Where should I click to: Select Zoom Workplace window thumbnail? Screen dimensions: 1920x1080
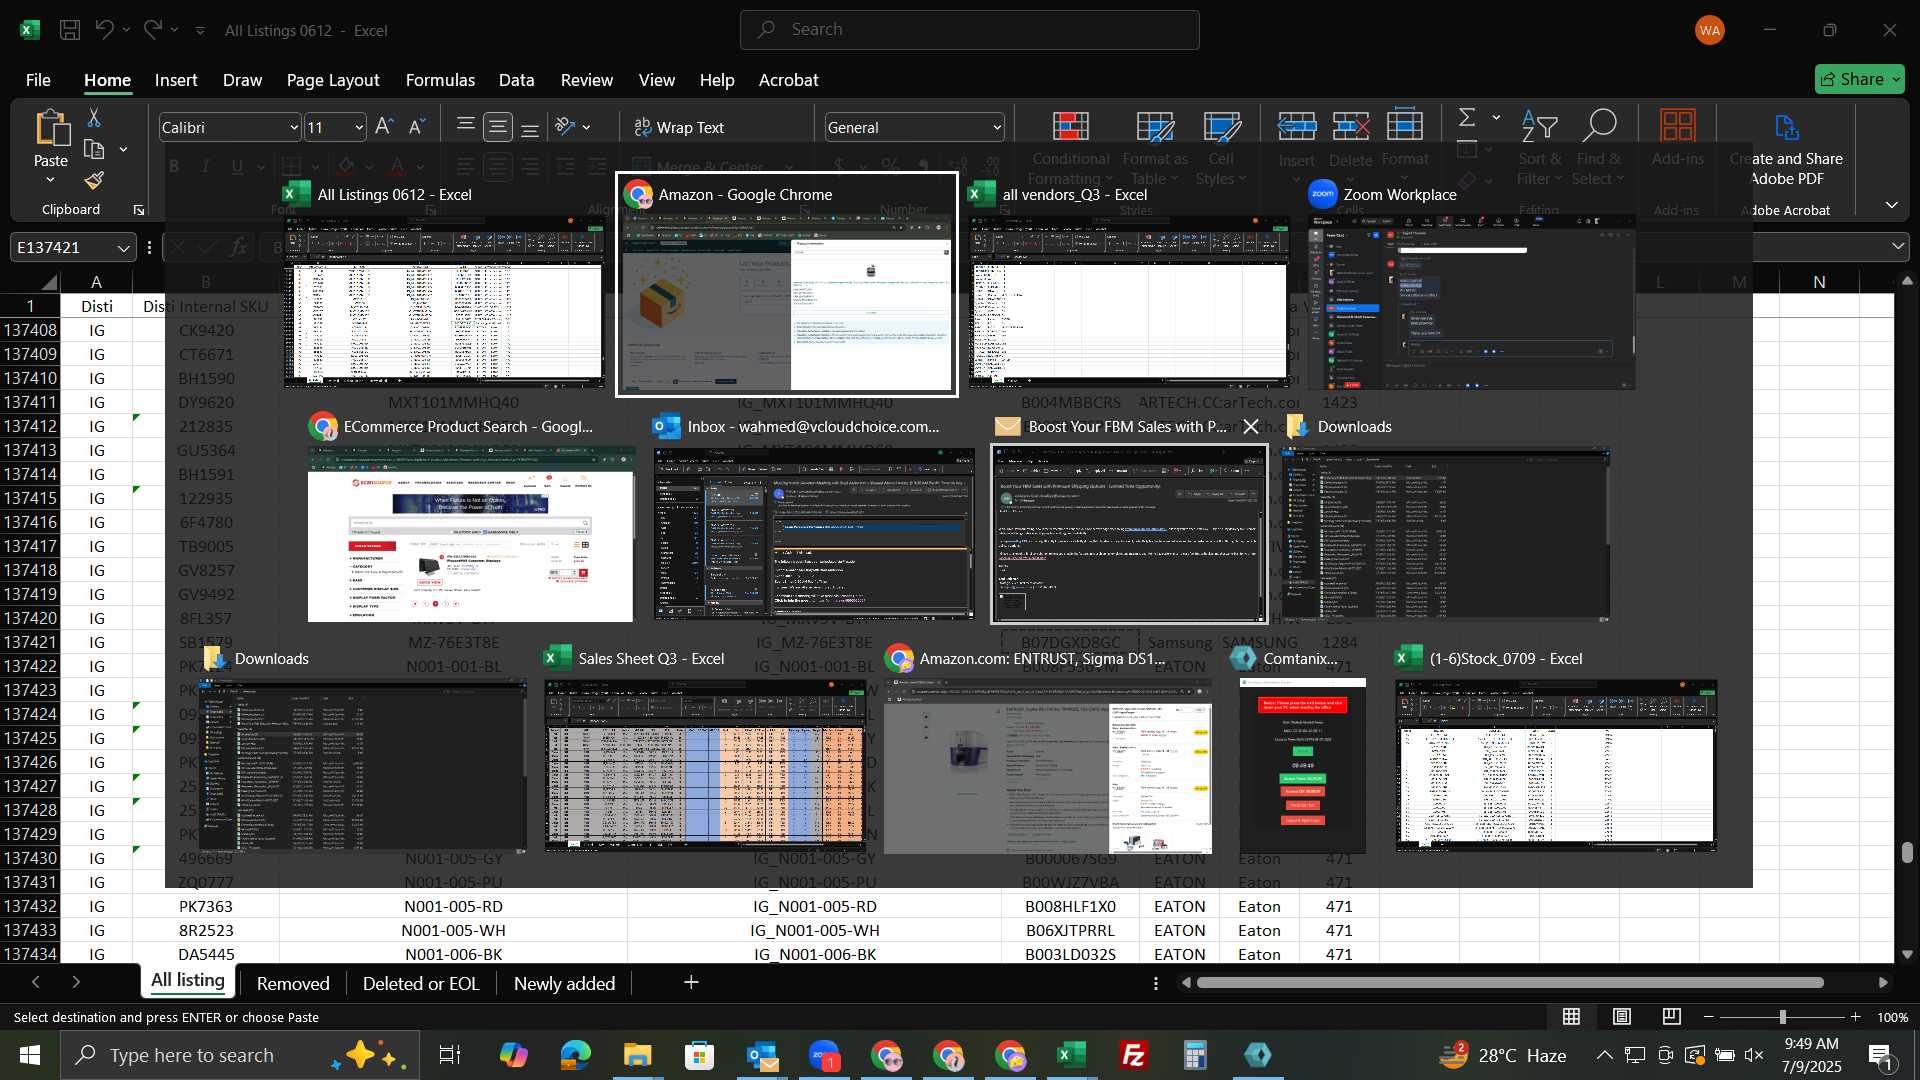[x=1471, y=285]
